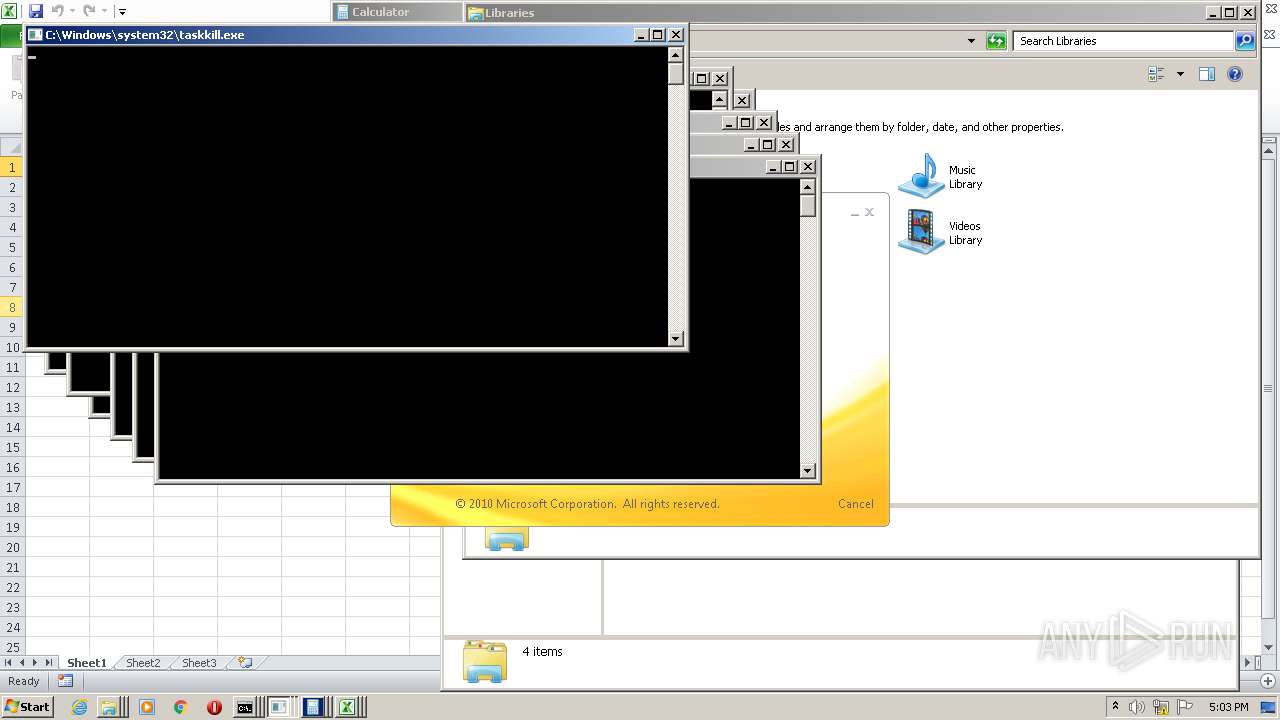Switch to the Sheet2 tab

tap(142, 663)
